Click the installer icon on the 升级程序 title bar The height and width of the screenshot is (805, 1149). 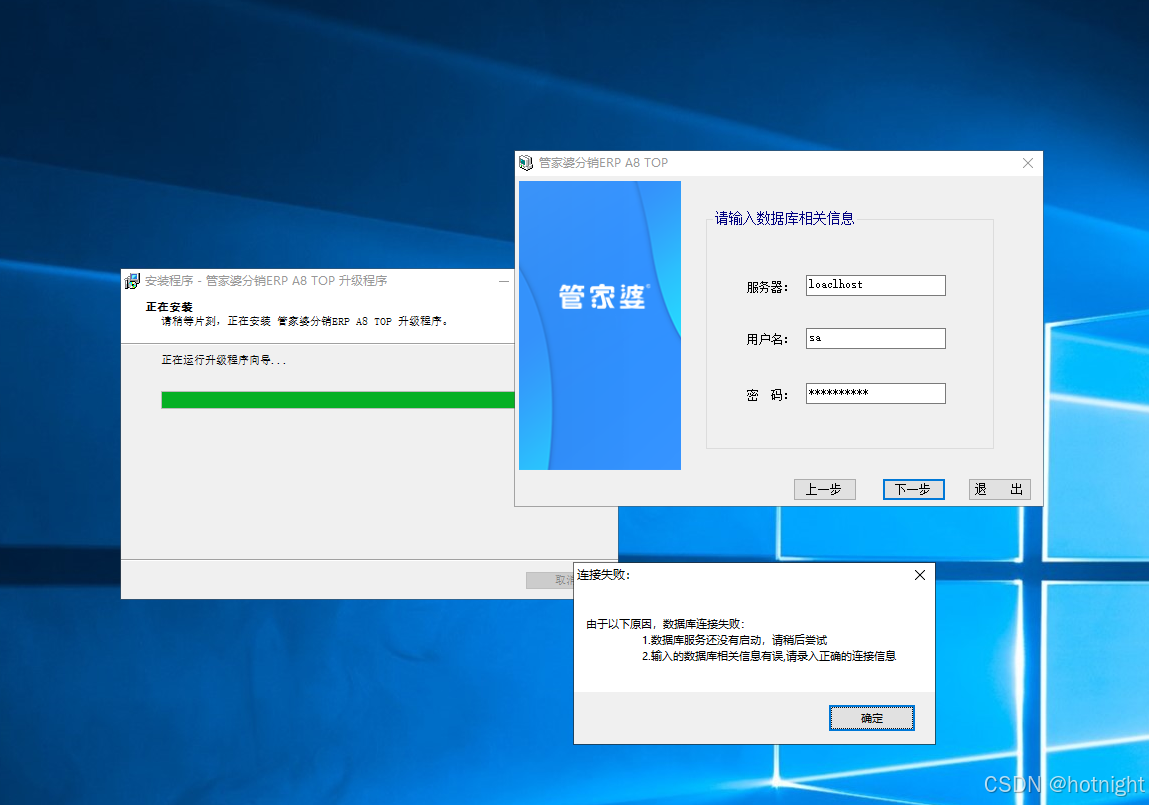point(131,281)
